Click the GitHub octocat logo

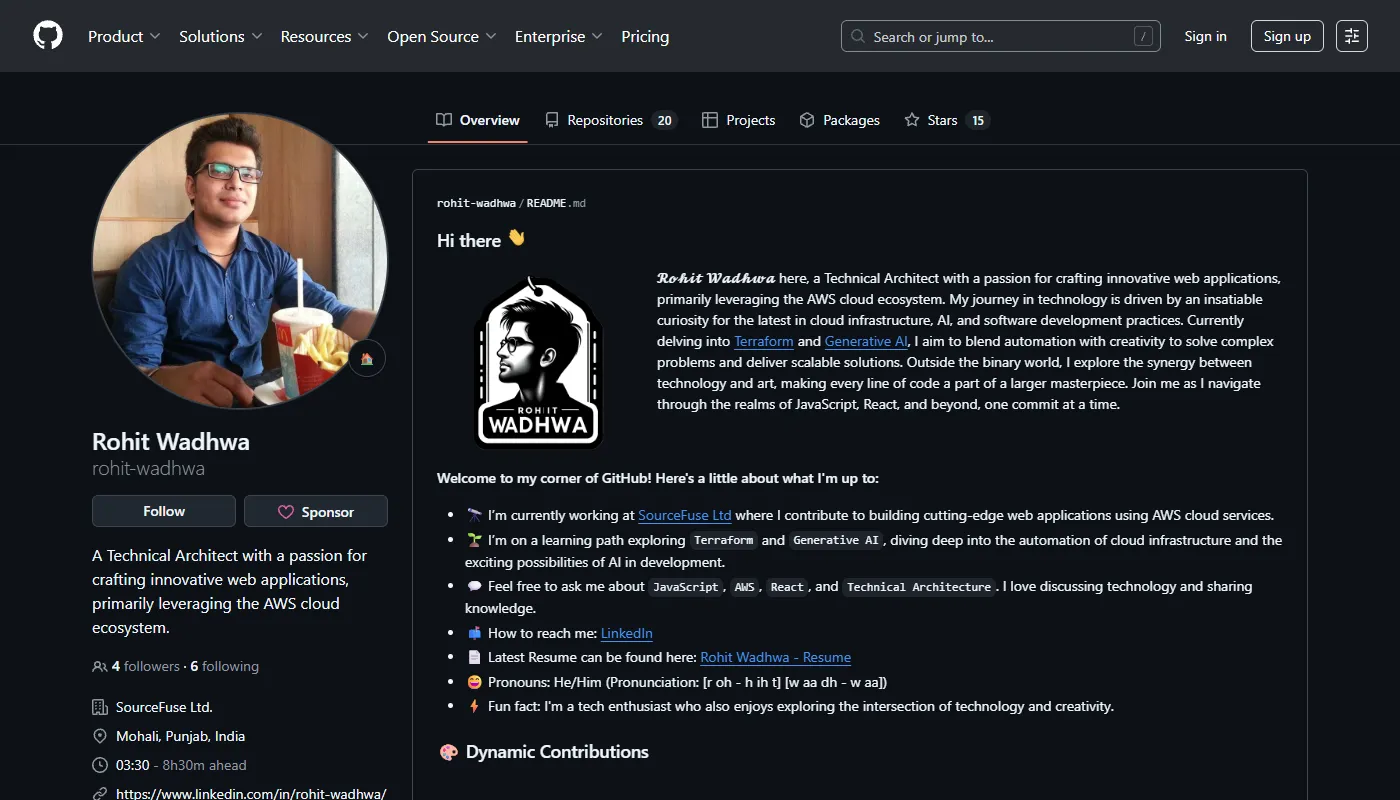(48, 36)
